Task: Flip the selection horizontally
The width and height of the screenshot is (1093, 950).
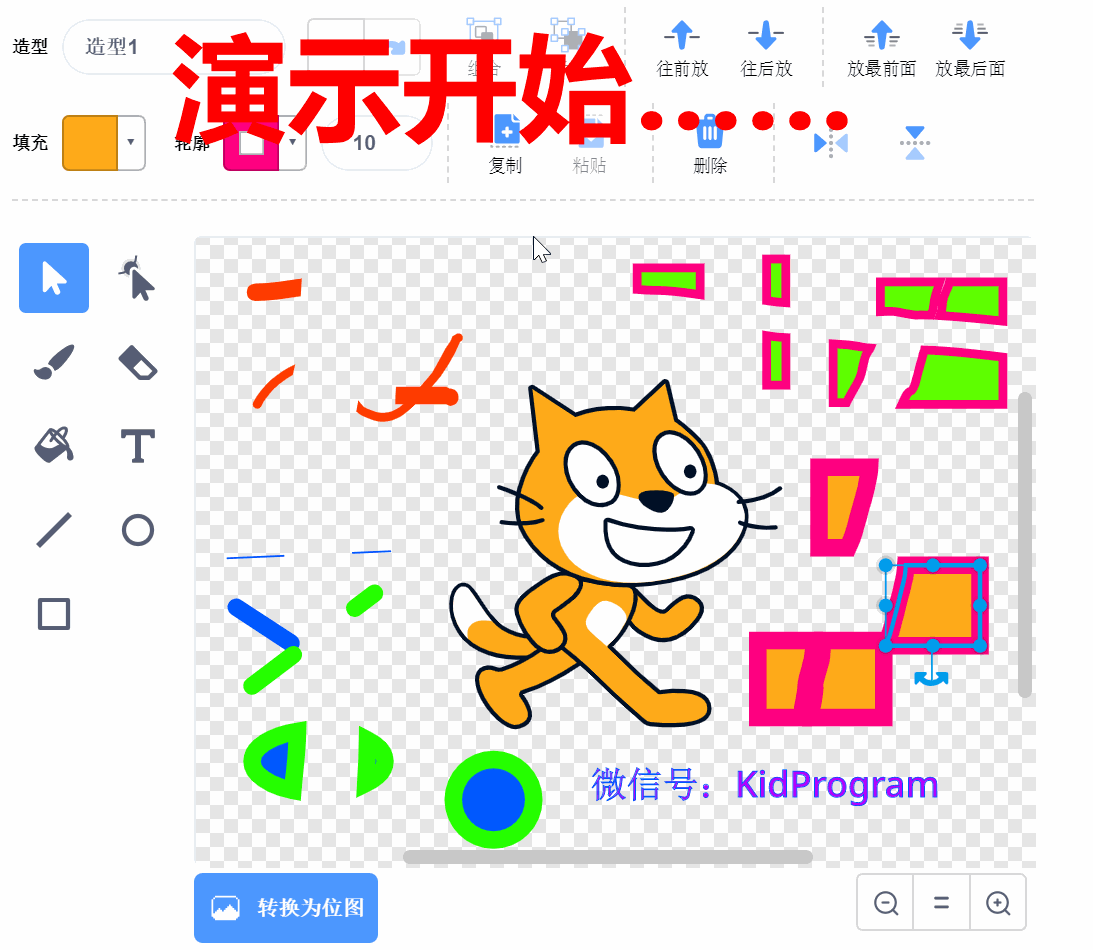Action: (x=831, y=143)
